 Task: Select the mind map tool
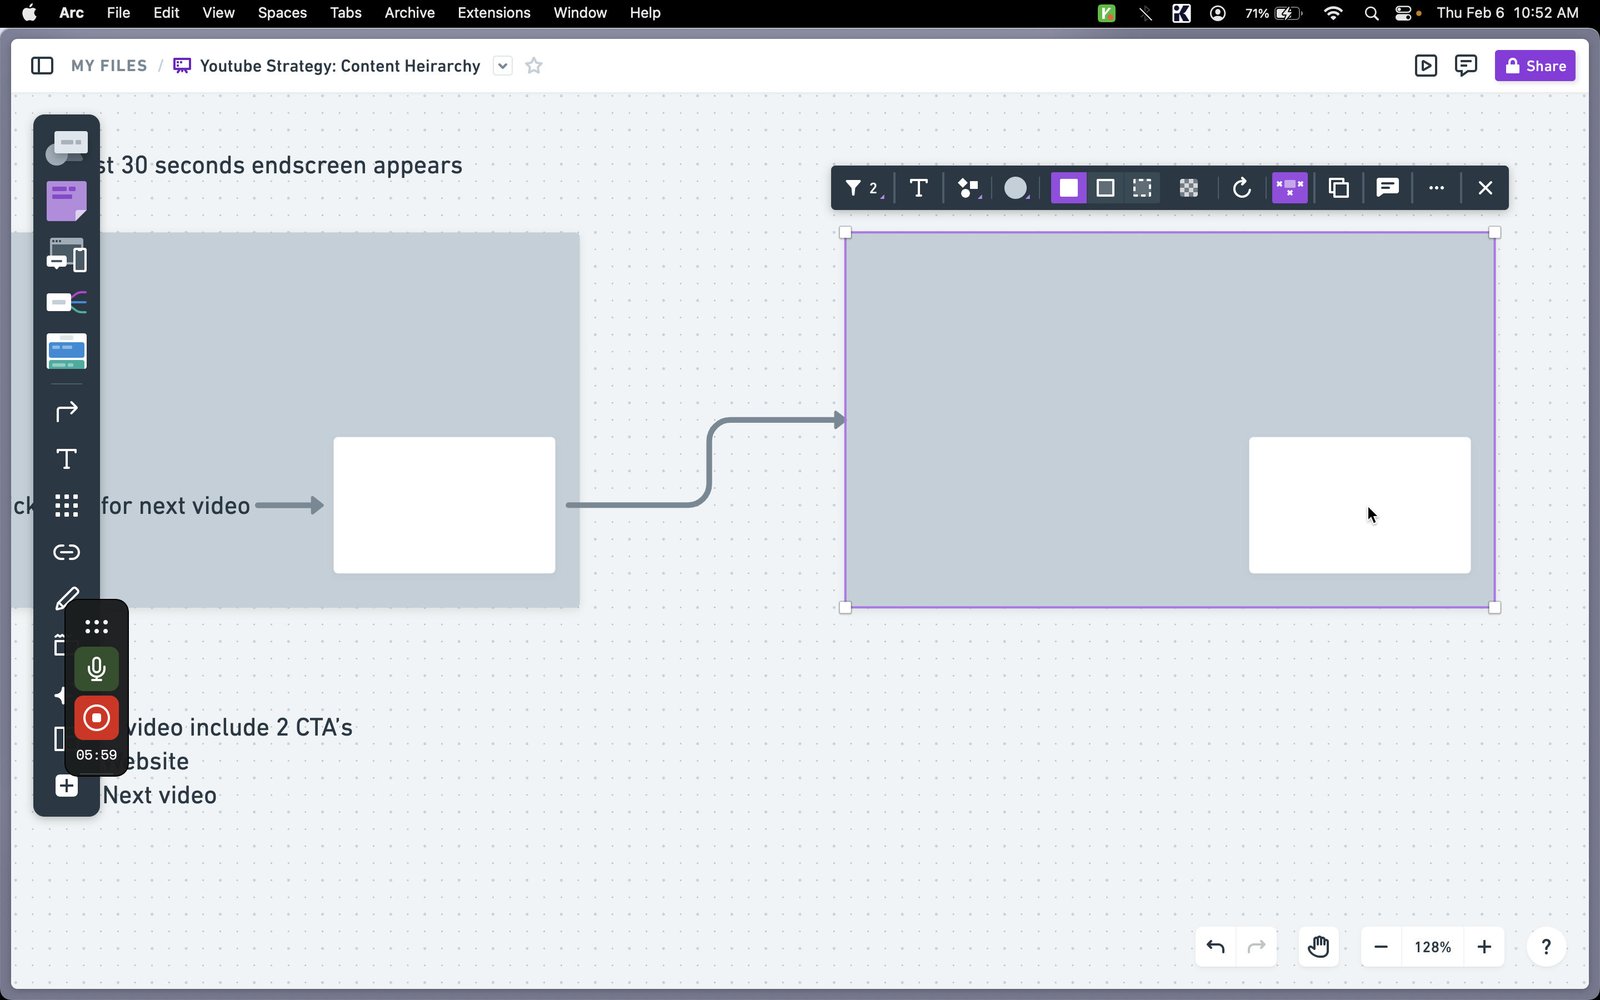(x=66, y=302)
